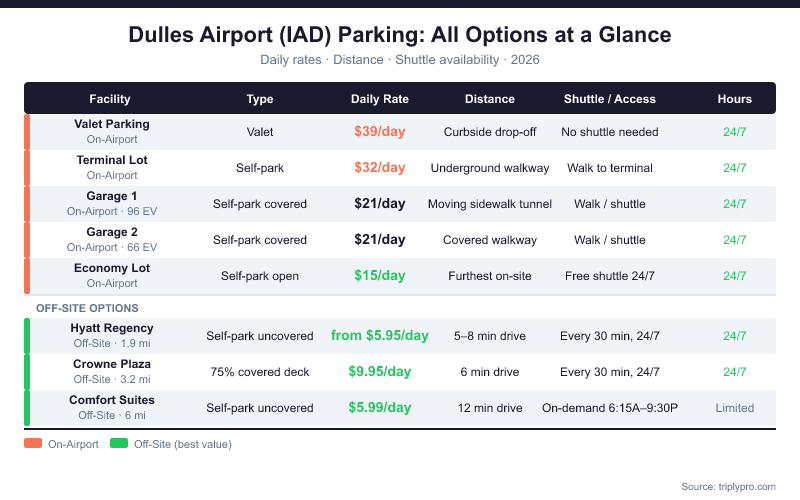Click the Hours column header
Viewport: 800px width, 500px height.
coord(735,99)
